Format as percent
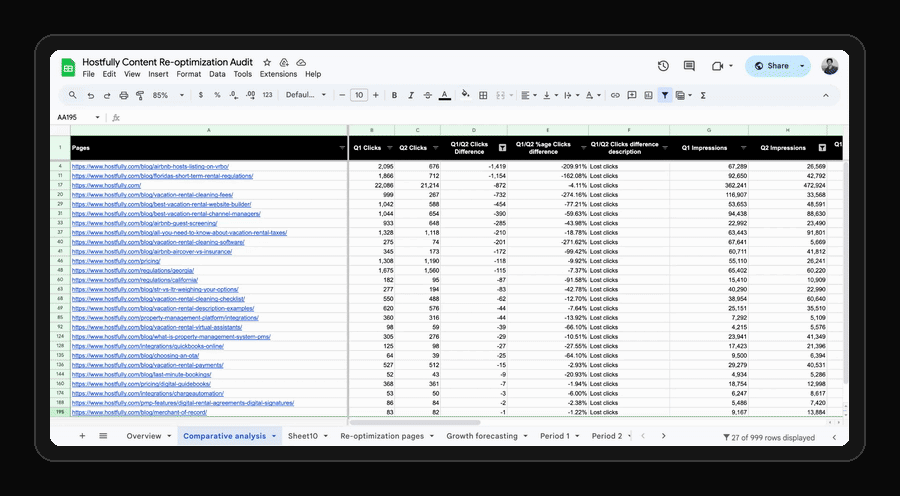Viewport: 900px width, 496px height. click(x=217, y=95)
